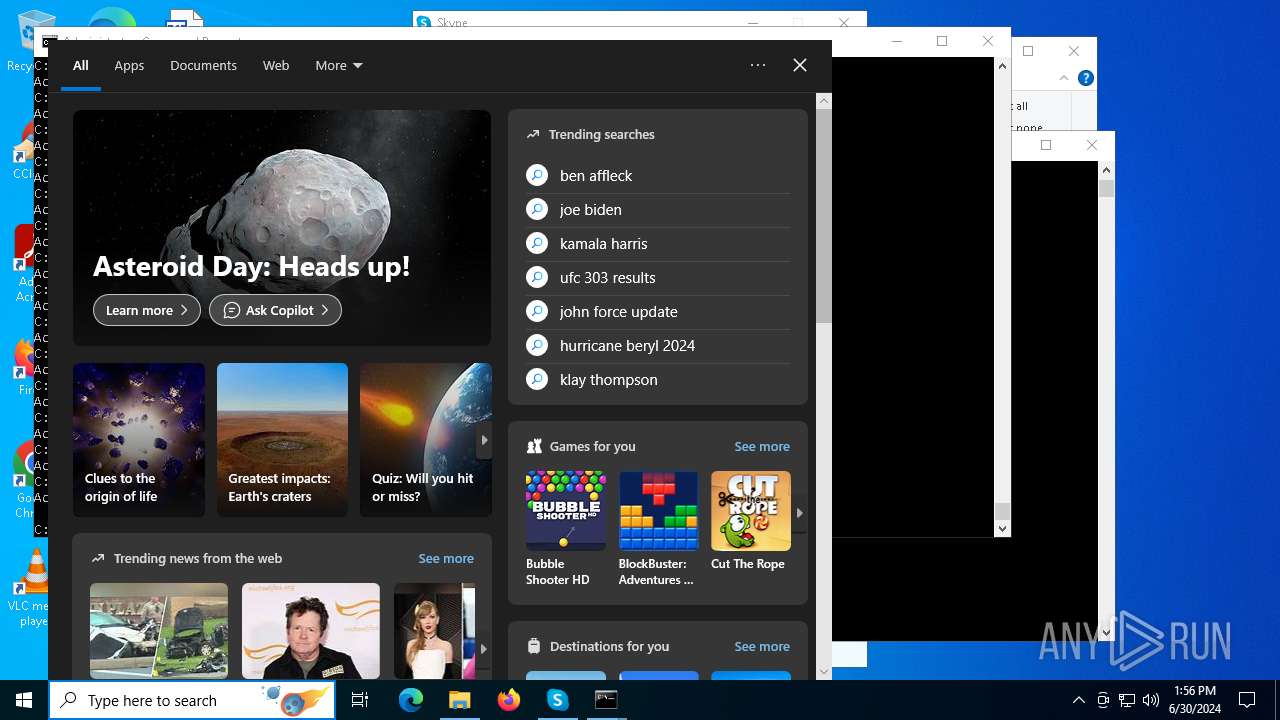Image resolution: width=1280 pixels, height=720 pixels.
Task: Select the All search tab
Action: coord(81,65)
